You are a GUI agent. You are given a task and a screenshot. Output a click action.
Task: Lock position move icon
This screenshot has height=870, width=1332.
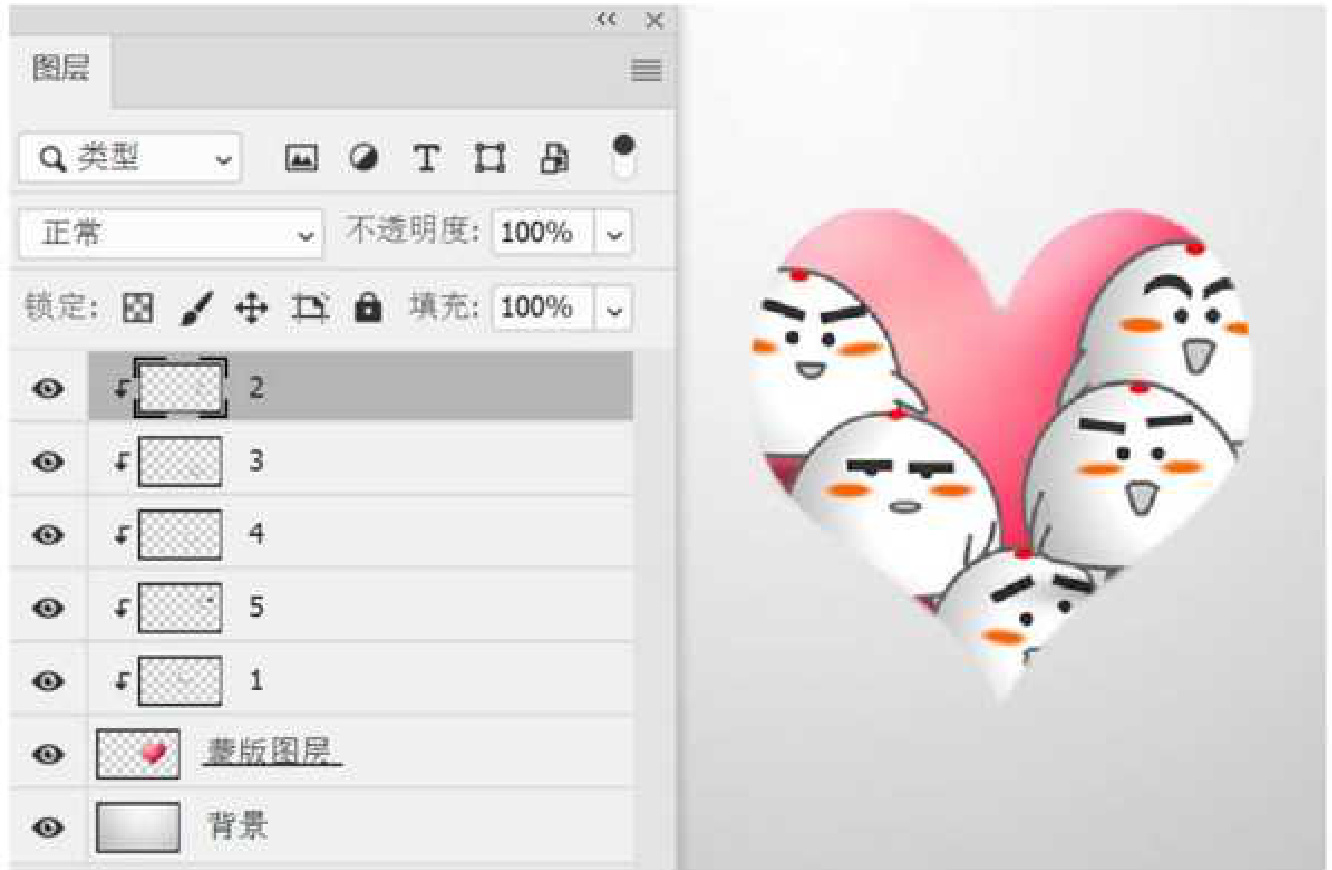251,308
